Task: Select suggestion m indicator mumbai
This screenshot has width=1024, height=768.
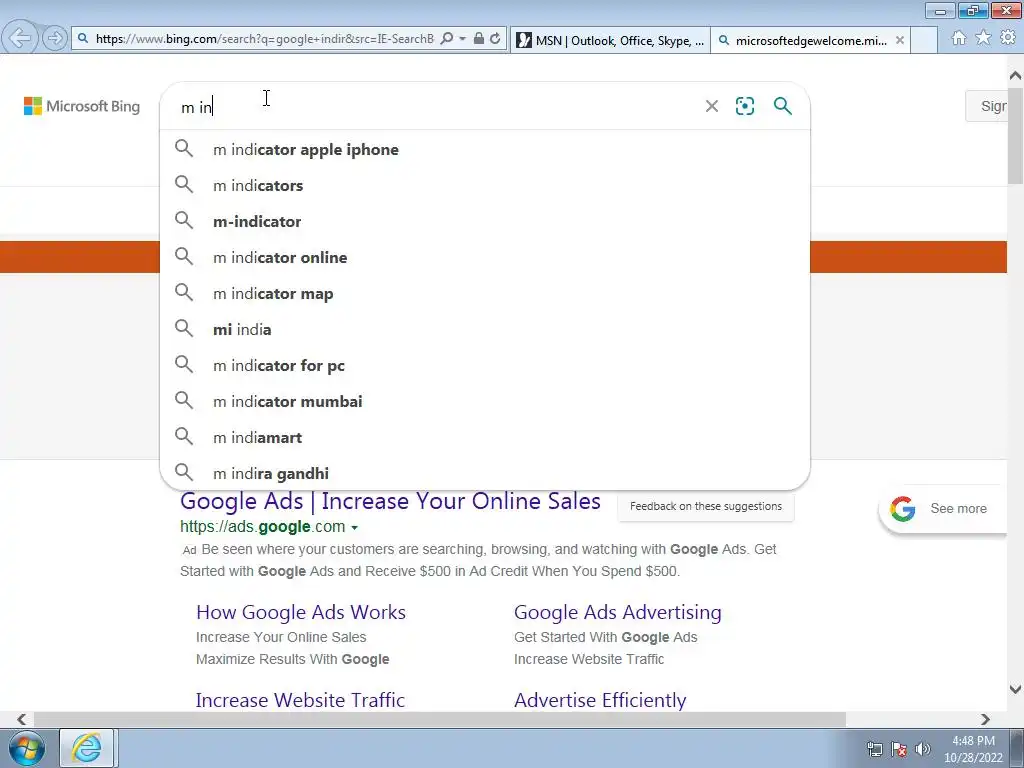Action: point(485,402)
